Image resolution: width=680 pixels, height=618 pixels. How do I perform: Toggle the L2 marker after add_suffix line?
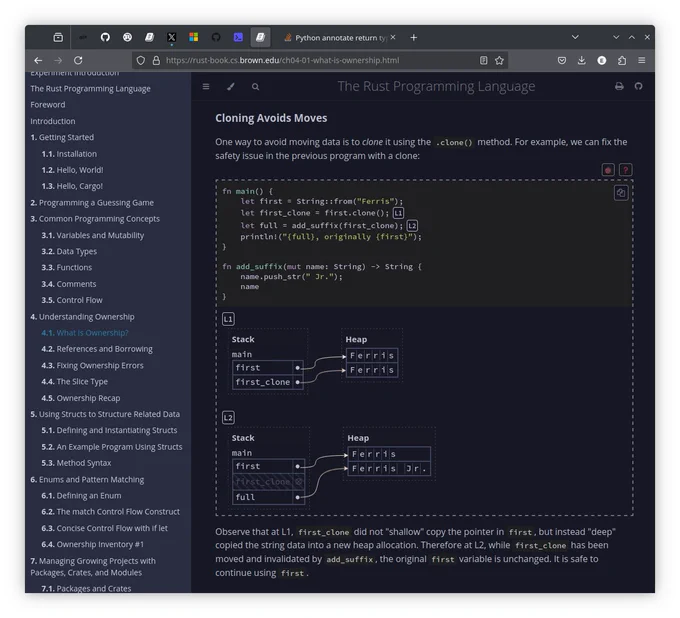coord(412,226)
